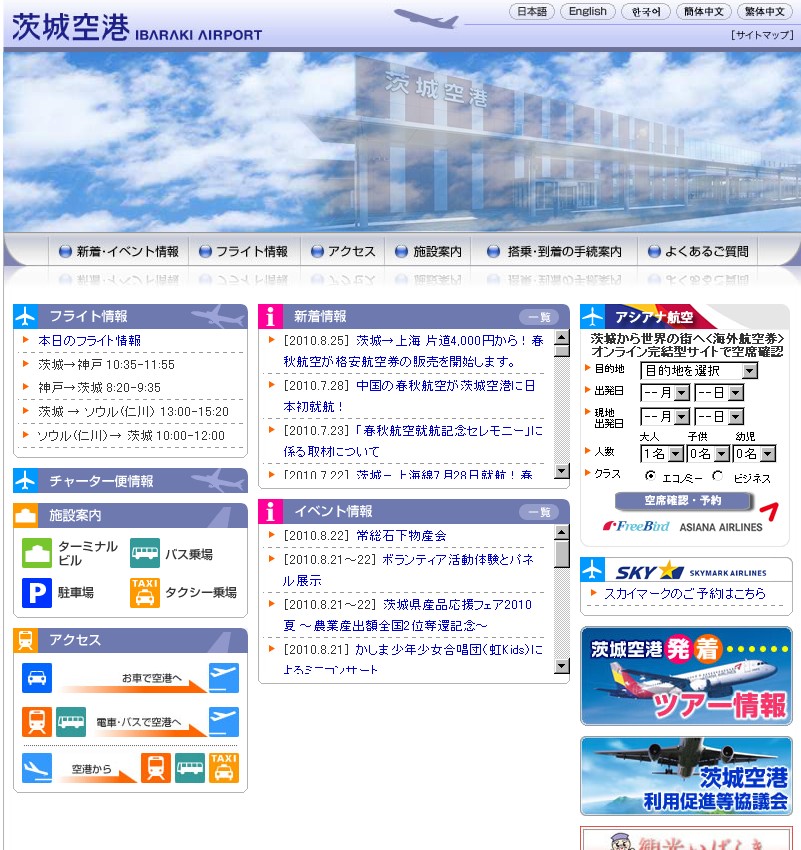The image size is (801, 850).
Task: Click the 一覧 button on 新着情報
Action: (x=539, y=317)
